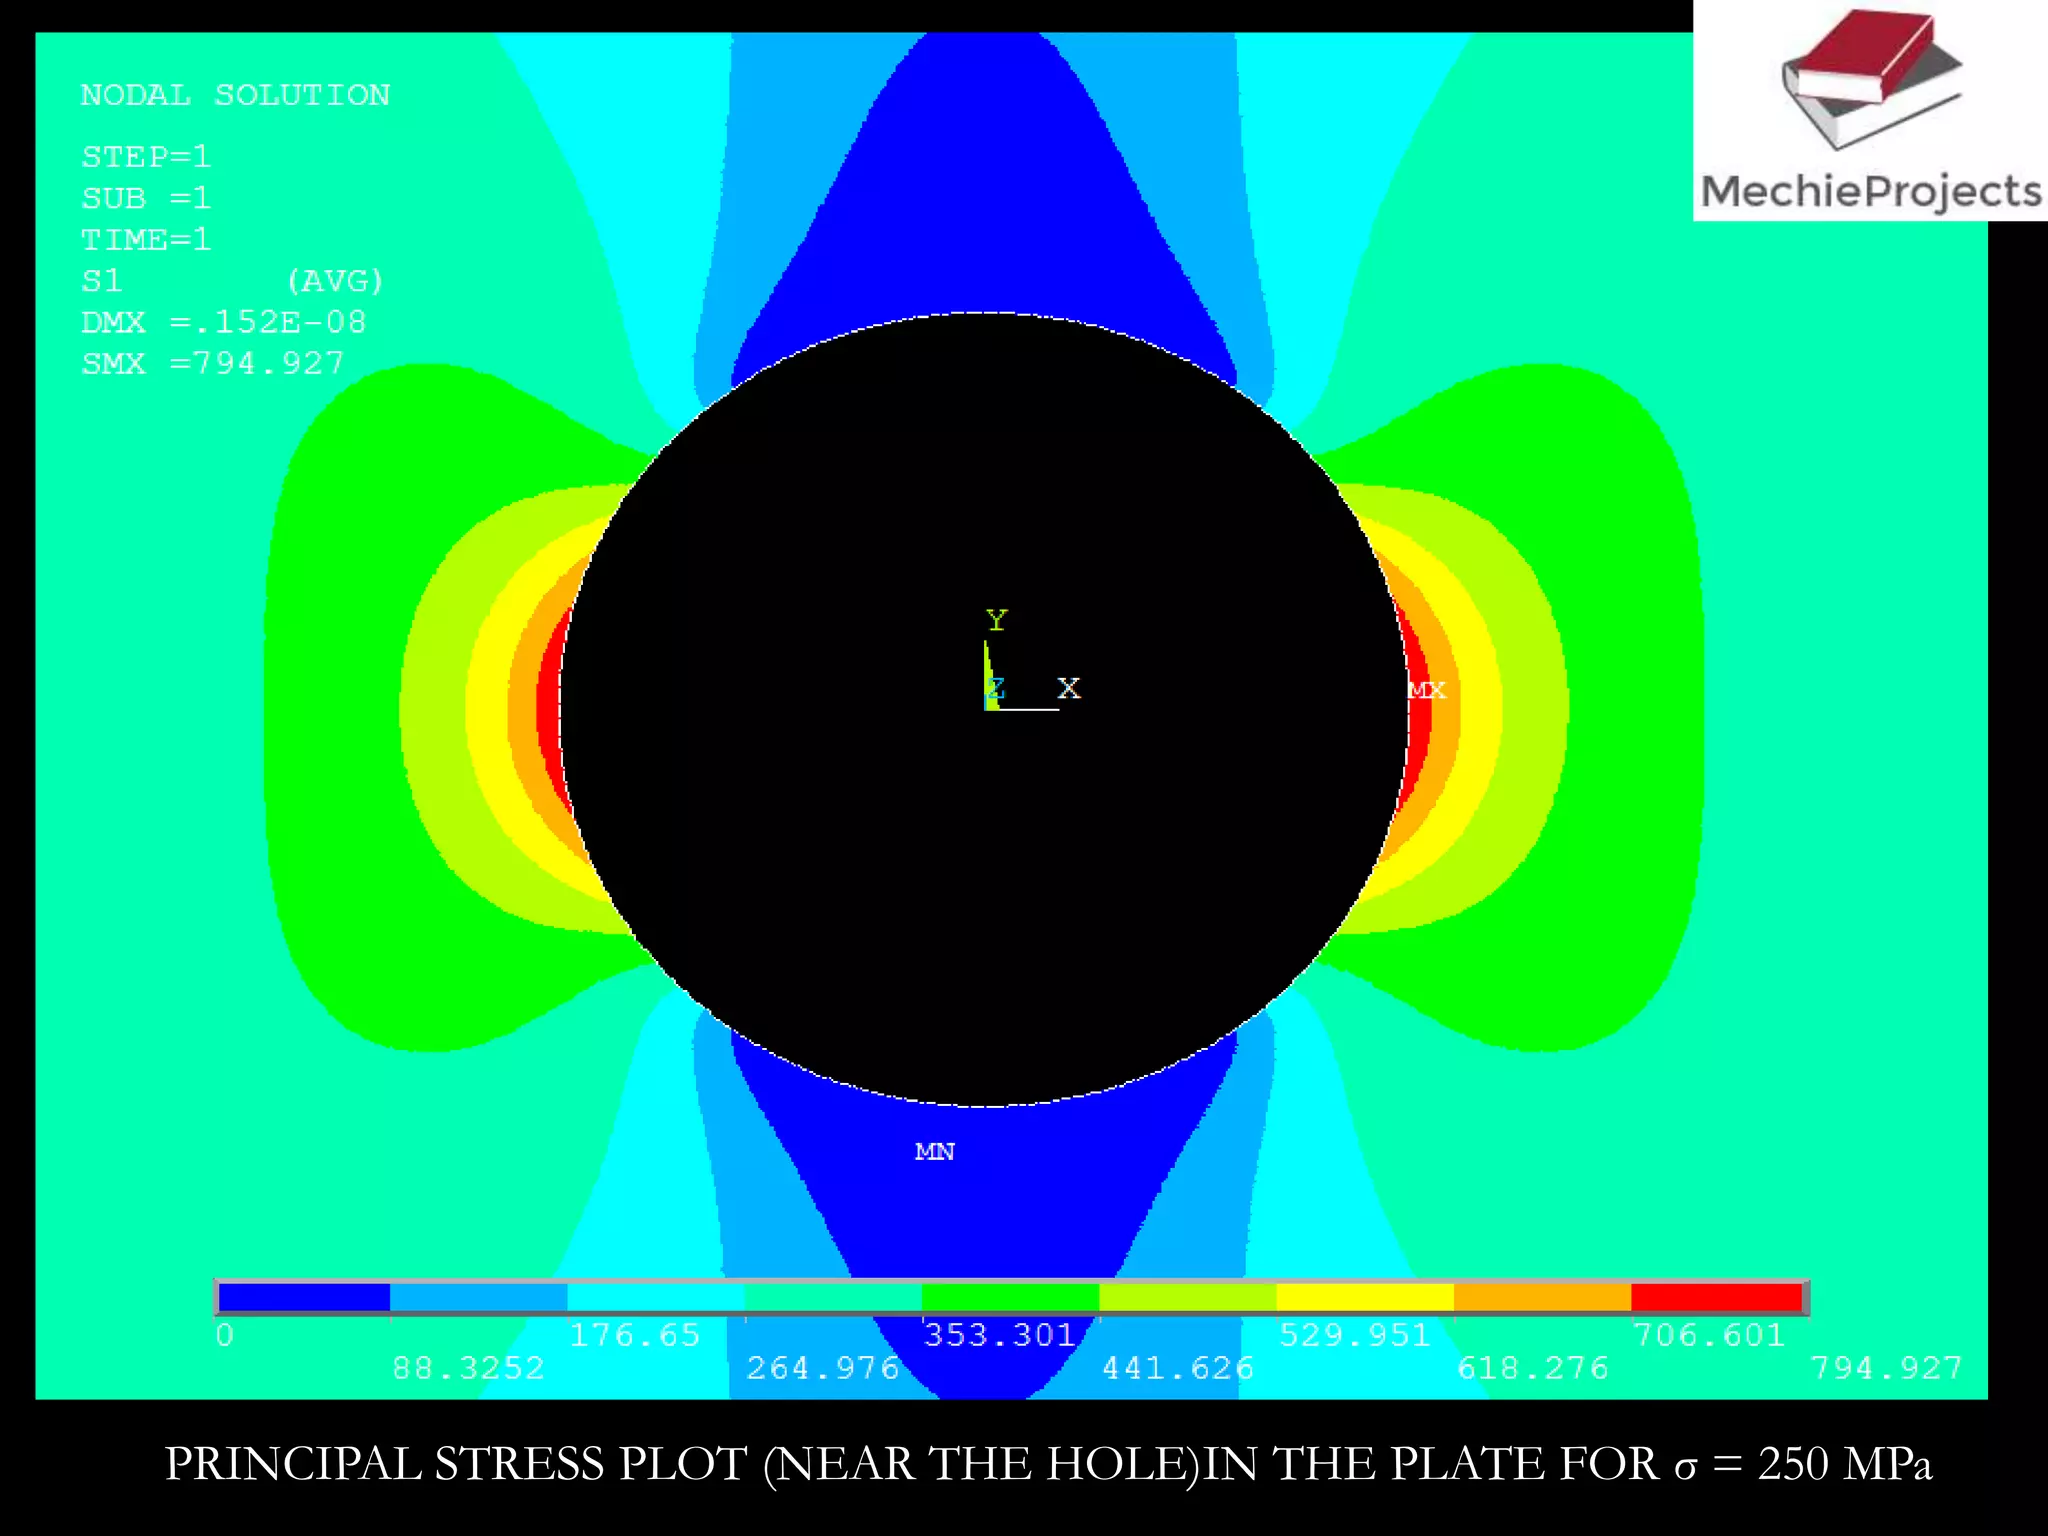Select the orange legend swatch
Screen dimensions: 2048x1536
coord(1542,1297)
